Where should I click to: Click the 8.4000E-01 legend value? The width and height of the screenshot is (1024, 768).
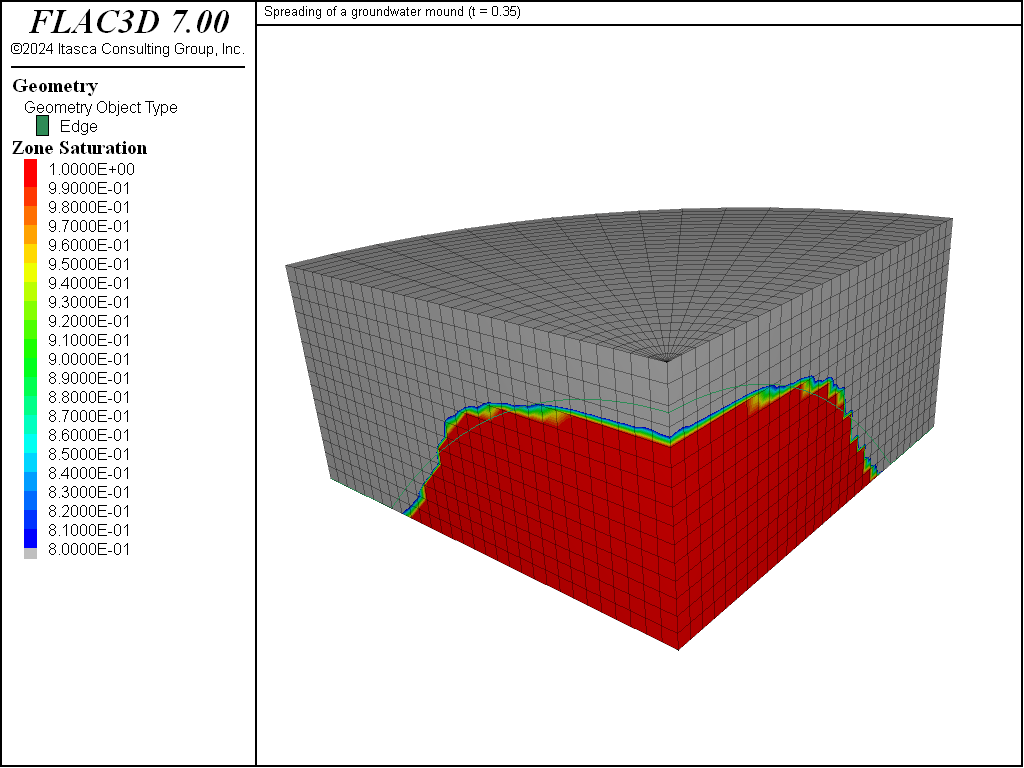[x=89, y=472]
